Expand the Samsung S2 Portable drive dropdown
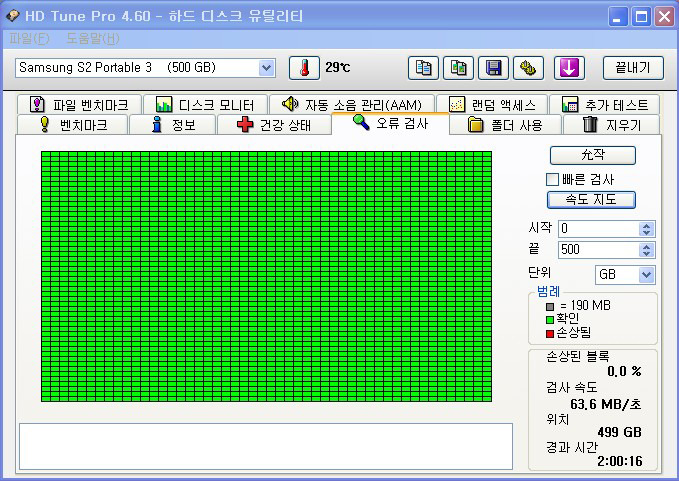Screen dimensions: 679x481 click(x=267, y=68)
